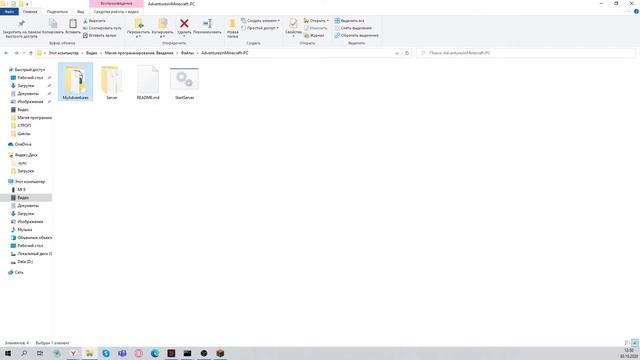640x360 pixels.
Task: Open Загрузки under Quick access
Action: coord(25,86)
